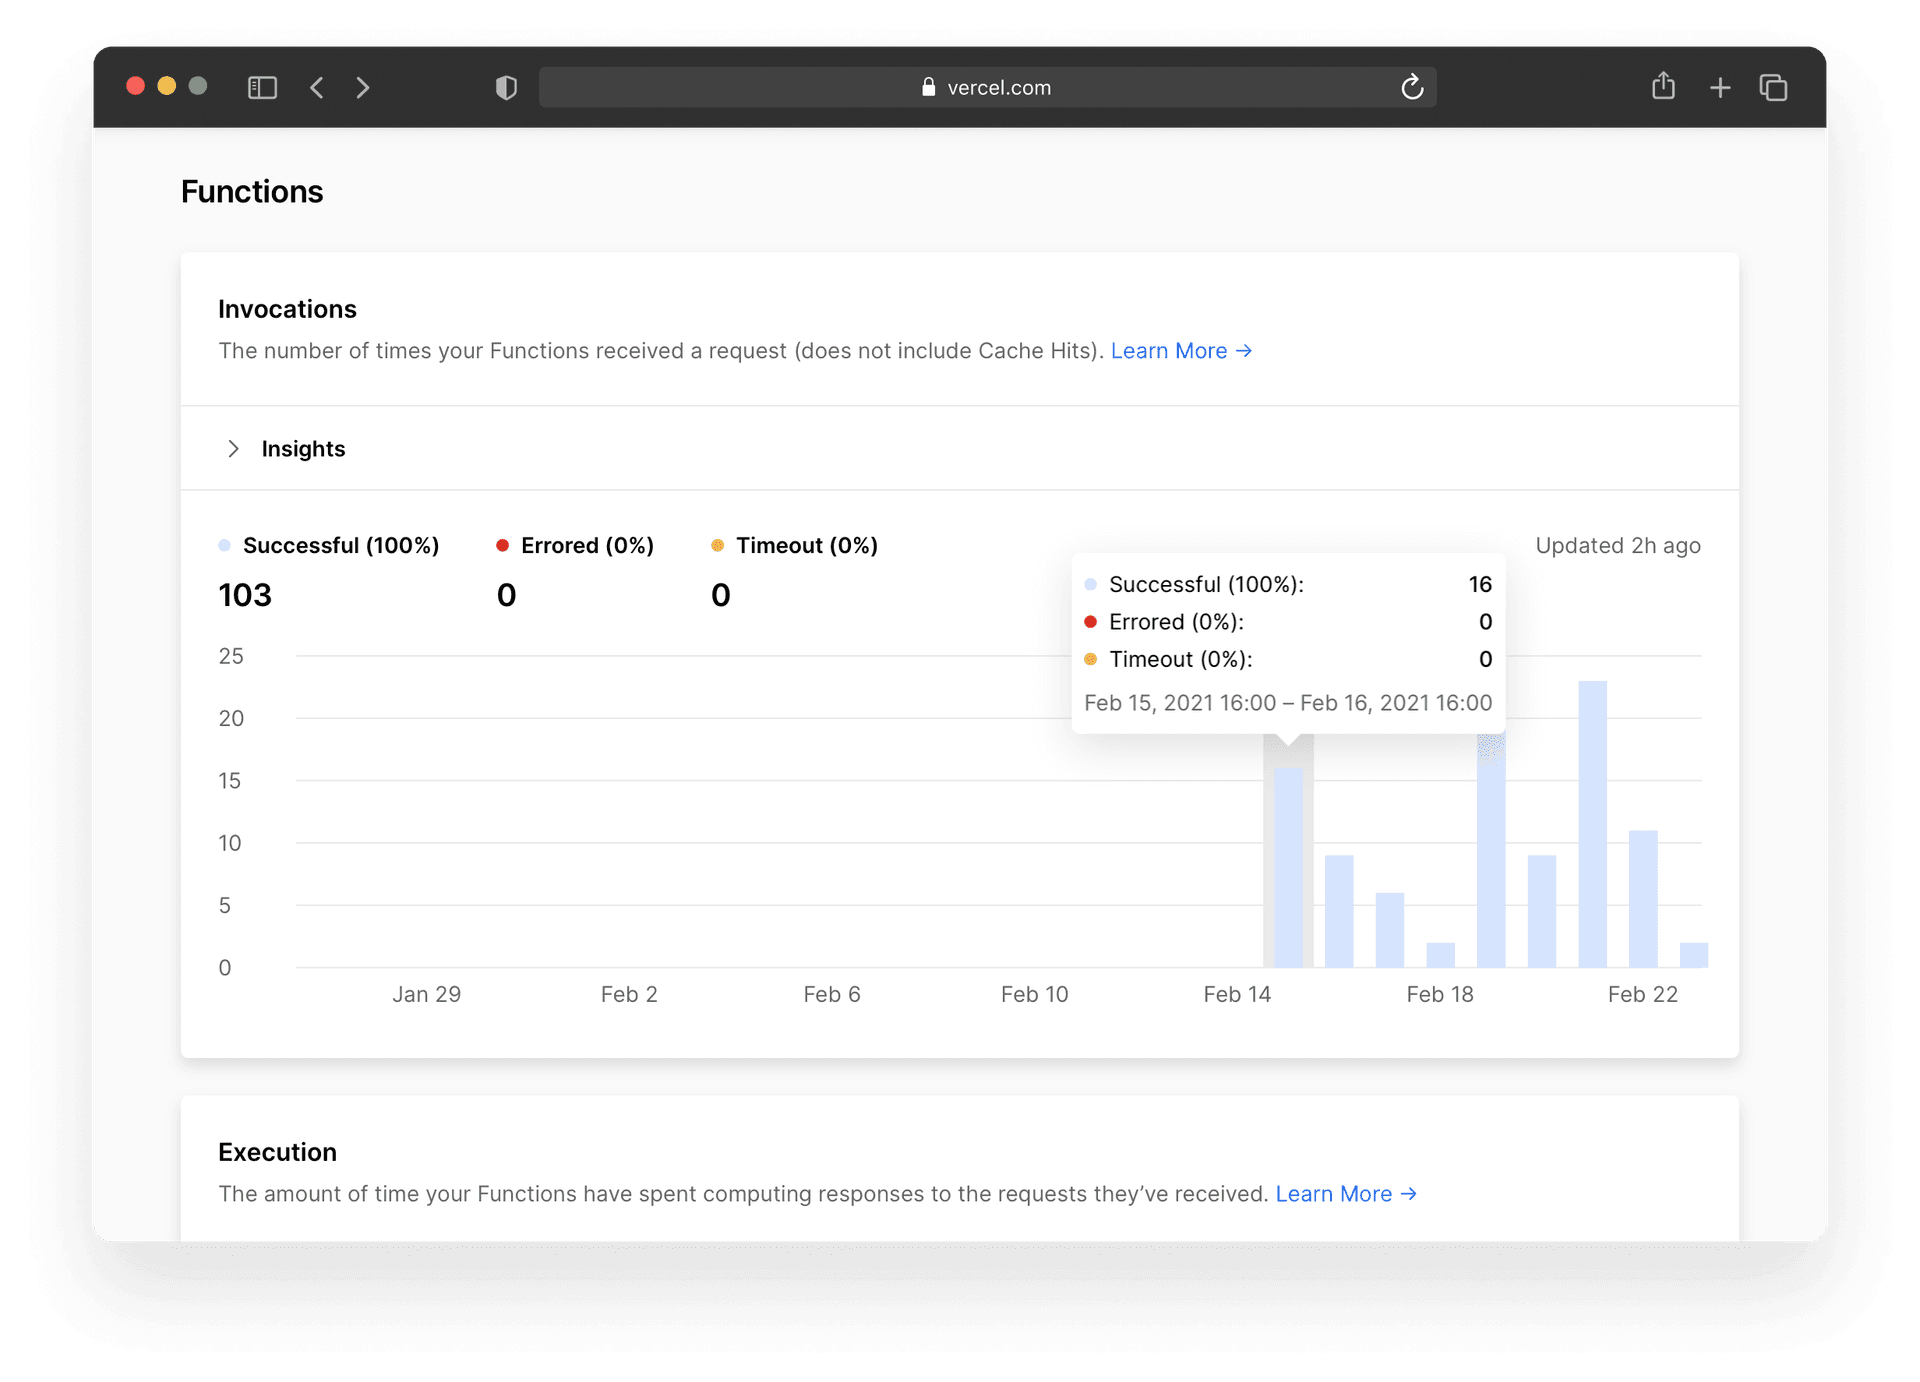This screenshot has height=1382, width=1920.
Task: Open a new tab with plus icon
Action: coord(1720,88)
